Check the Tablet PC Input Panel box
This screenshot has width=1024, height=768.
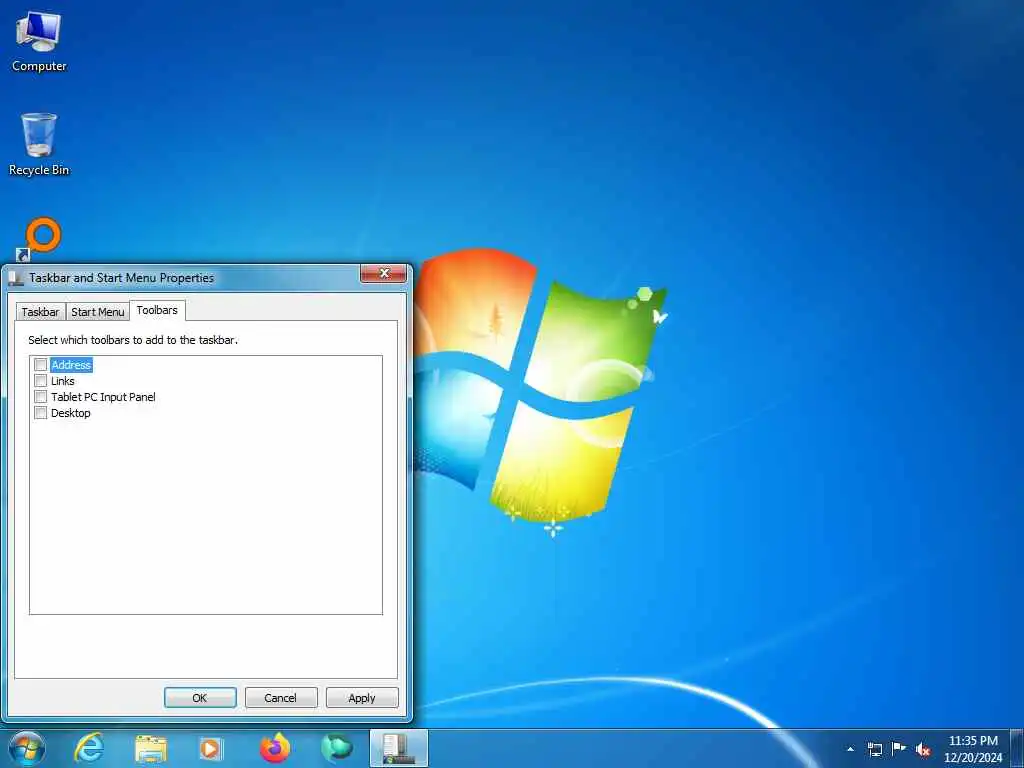[40, 397]
